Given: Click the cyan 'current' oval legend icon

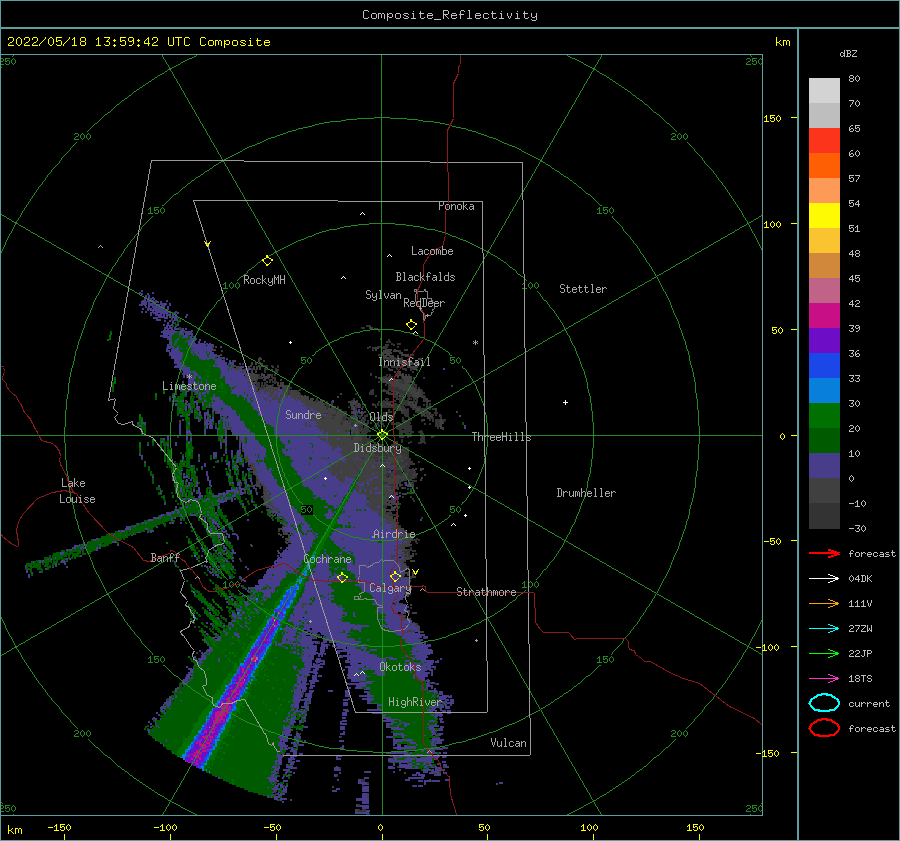Looking at the screenshot, I should click(x=824, y=703).
